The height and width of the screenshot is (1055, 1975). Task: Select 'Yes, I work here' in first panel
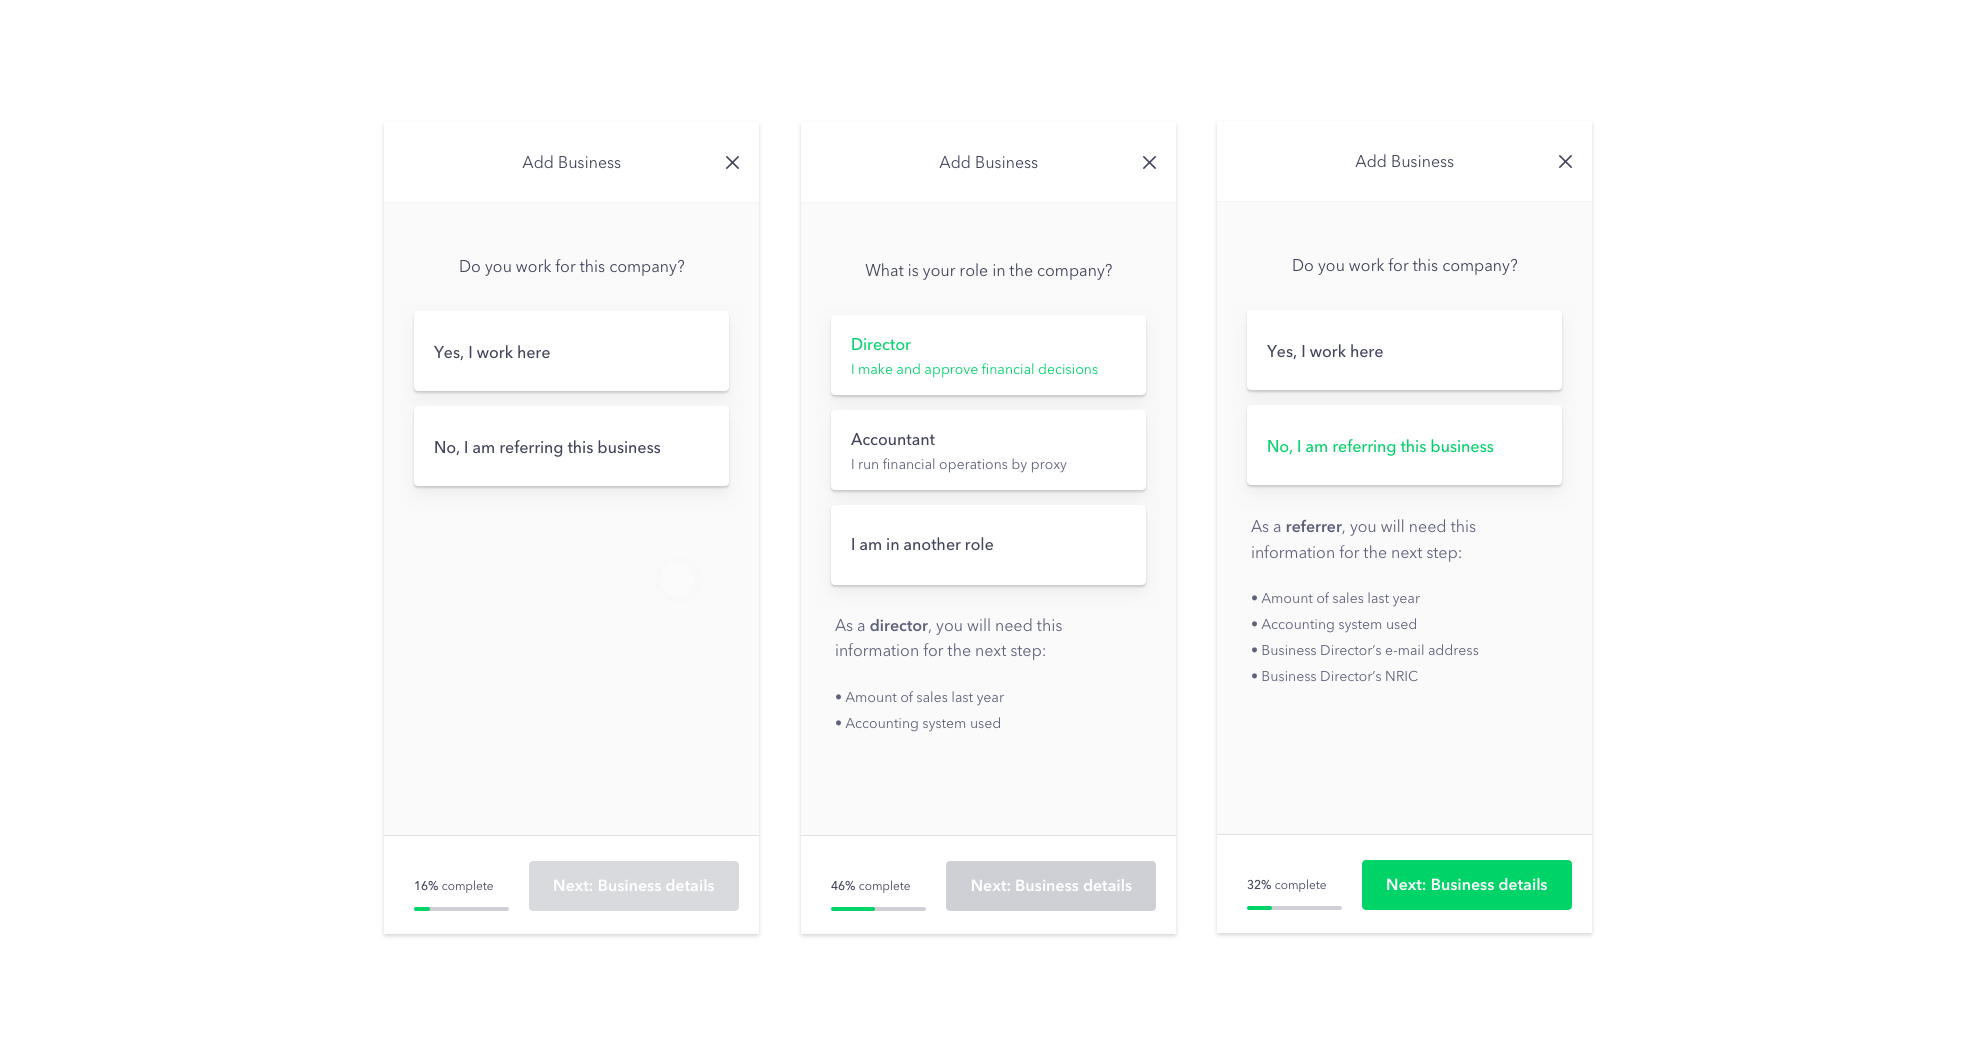pyautogui.click(x=571, y=351)
